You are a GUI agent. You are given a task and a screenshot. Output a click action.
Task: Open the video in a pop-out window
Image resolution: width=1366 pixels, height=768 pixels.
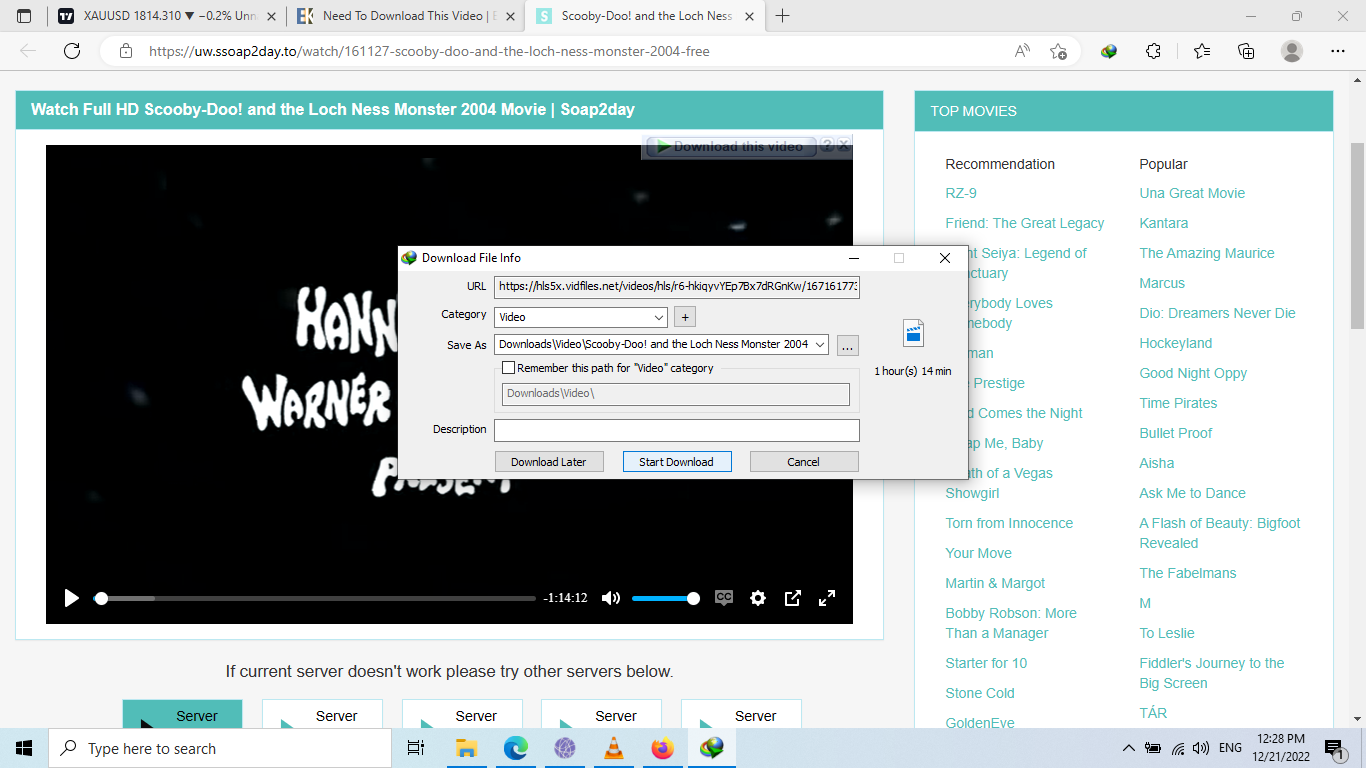[x=792, y=598]
